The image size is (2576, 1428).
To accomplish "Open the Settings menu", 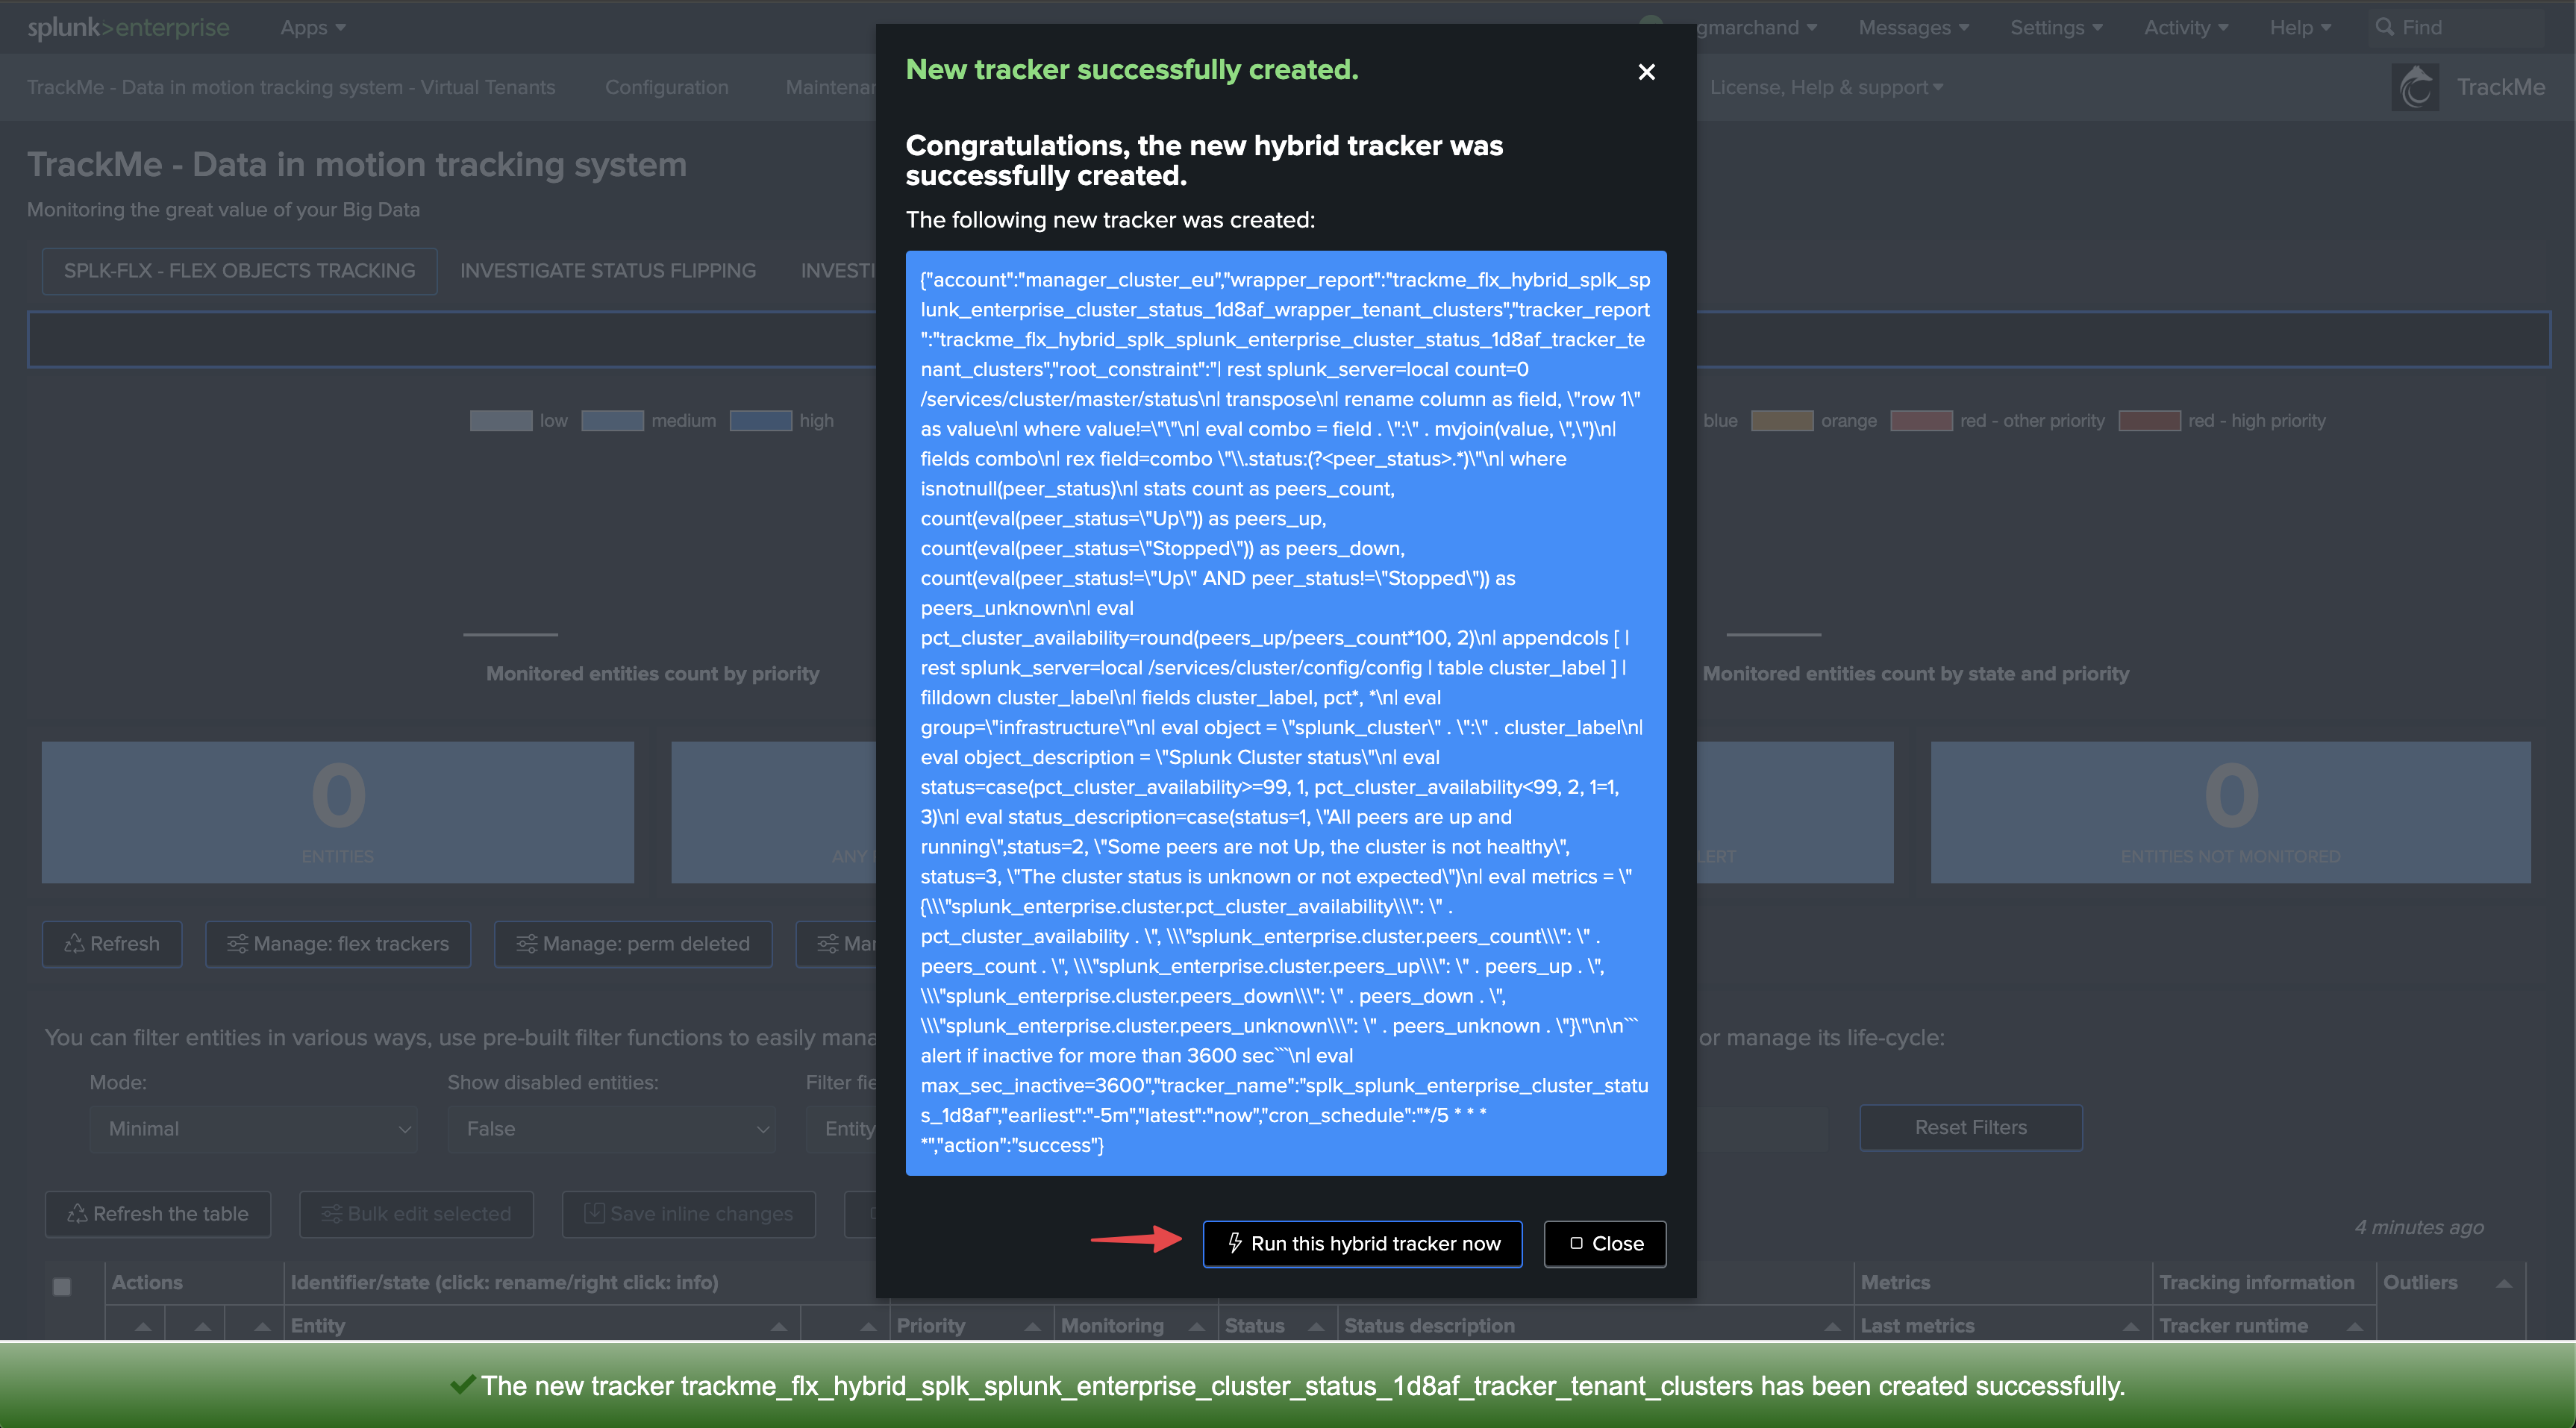I will coord(2056,27).
